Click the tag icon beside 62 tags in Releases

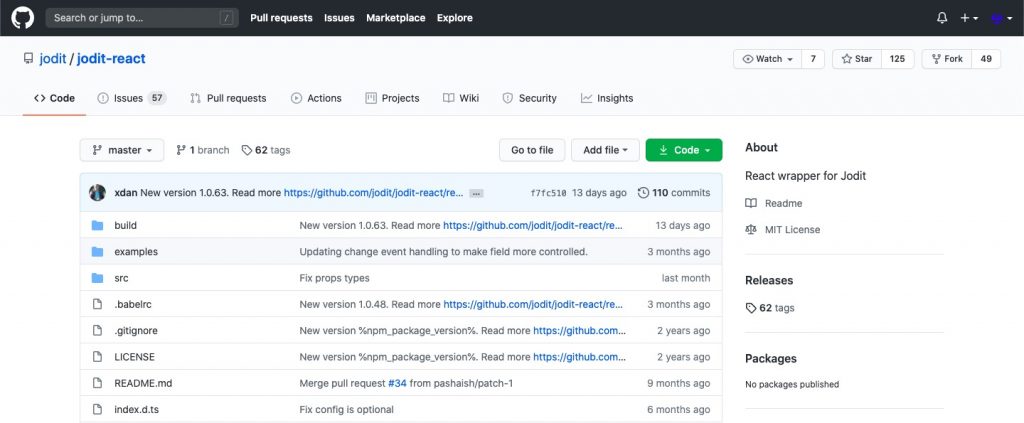click(751, 308)
